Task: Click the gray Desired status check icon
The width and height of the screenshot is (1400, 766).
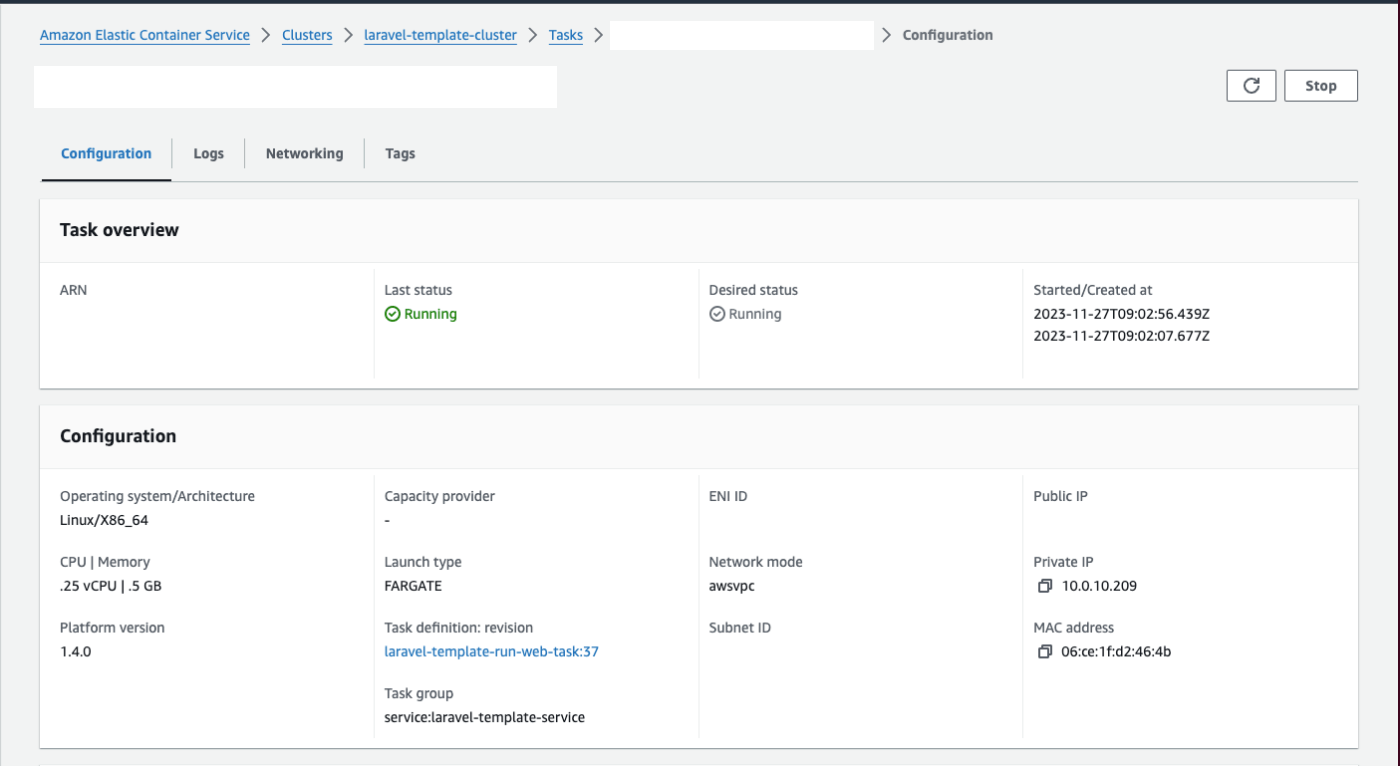Action: click(717, 314)
